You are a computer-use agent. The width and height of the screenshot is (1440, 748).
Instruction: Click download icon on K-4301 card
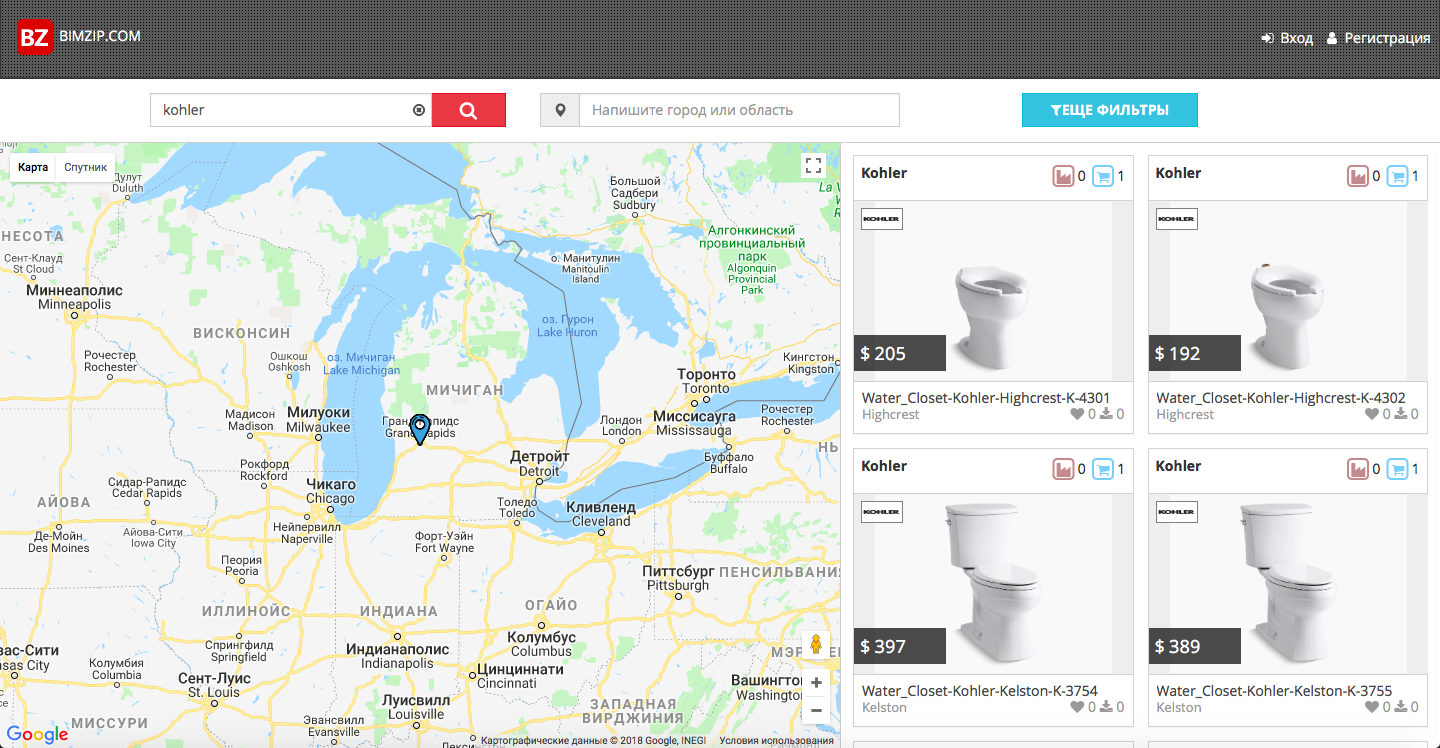[1107, 414]
